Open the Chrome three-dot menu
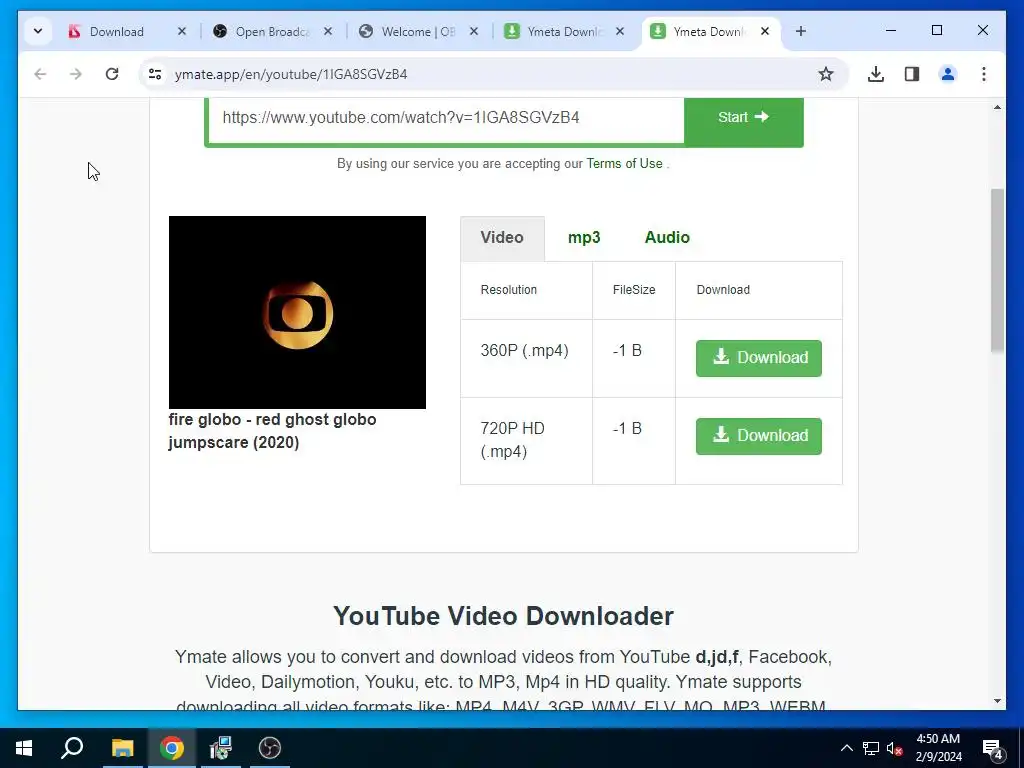Screen dimensions: 1024x768 pyautogui.click(x=984, y=74)
